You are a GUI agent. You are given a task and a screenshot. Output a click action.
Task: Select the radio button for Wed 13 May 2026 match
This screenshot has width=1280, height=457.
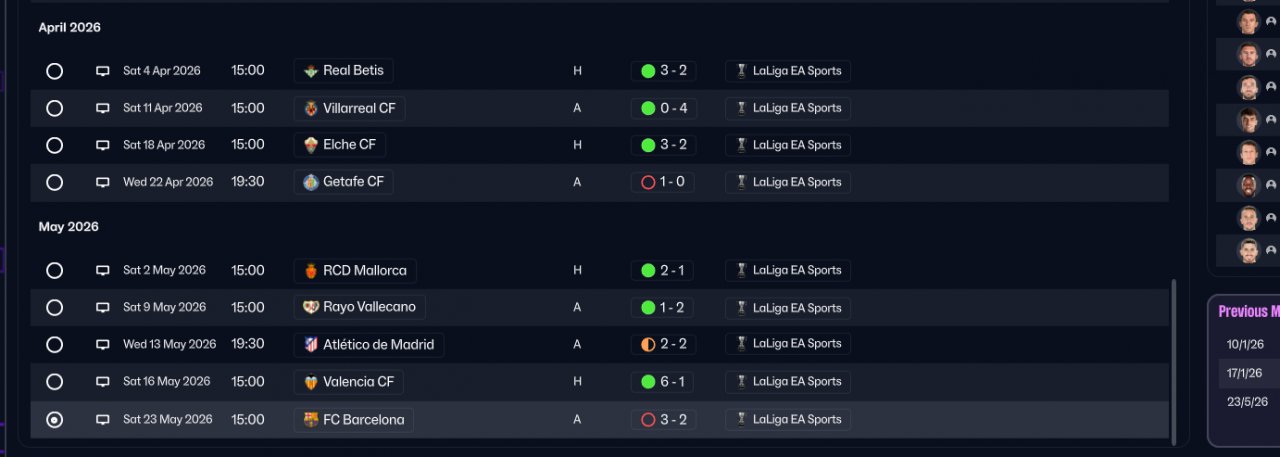click(x=55, y=345)
